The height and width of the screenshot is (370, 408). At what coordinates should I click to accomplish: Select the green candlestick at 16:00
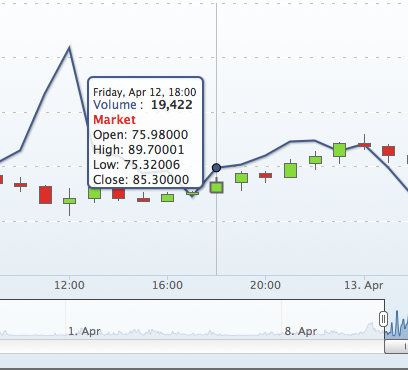click(x=167, y=198)
